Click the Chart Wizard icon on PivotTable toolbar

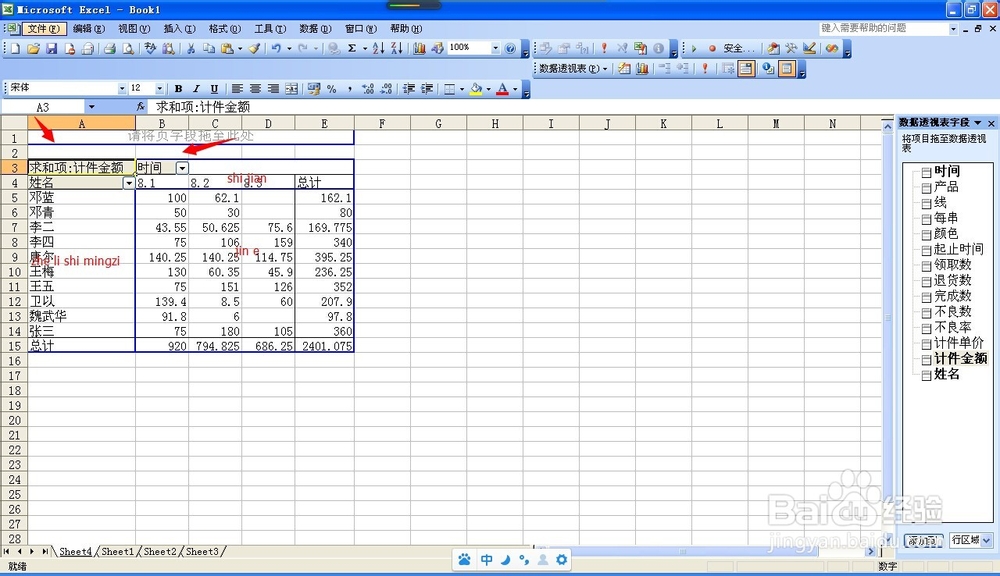pos(642,68)
